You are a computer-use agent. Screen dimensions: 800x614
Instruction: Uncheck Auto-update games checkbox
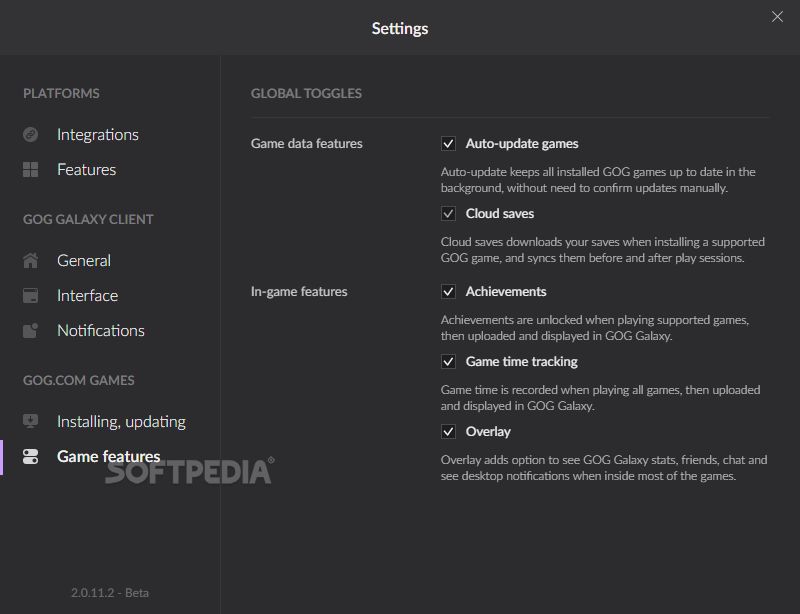(448, 143)
